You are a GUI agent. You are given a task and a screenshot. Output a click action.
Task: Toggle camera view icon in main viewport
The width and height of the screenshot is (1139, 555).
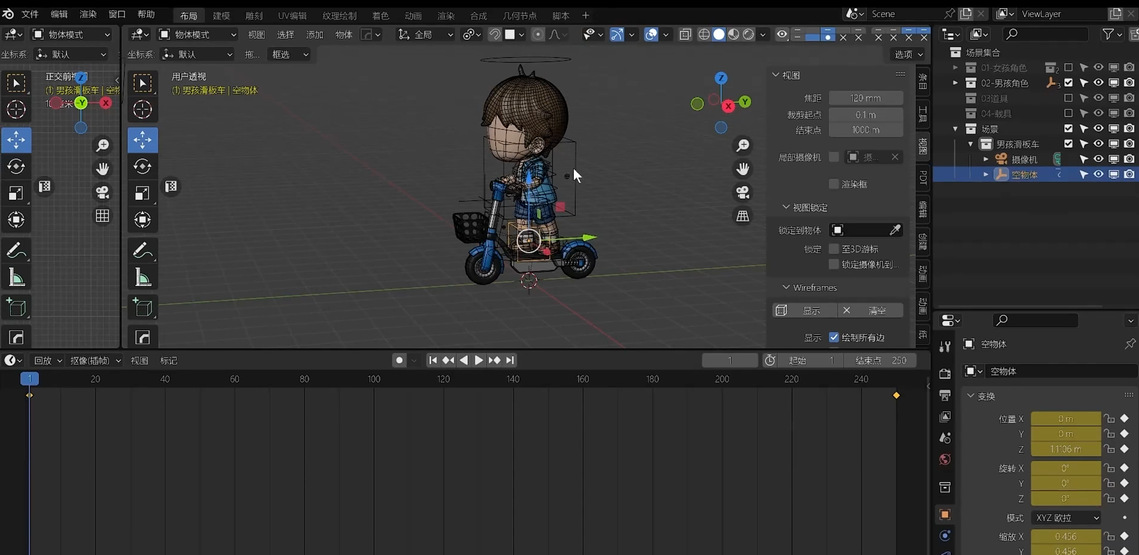(743, 192)
